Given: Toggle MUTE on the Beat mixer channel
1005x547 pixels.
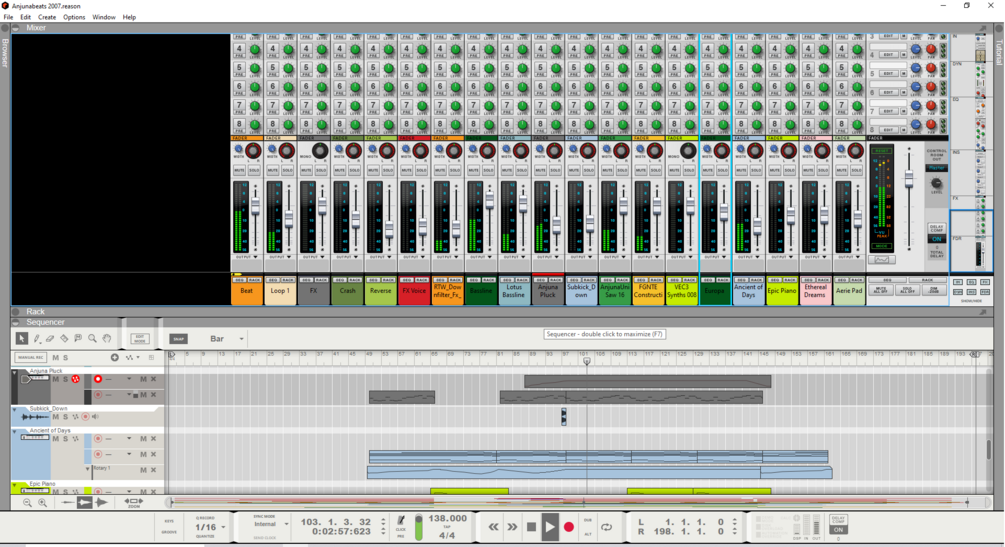Looking at the screenshot, I should point(239,170).
